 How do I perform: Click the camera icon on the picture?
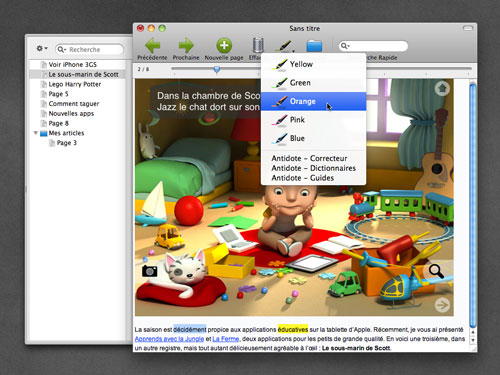point(150,271)
